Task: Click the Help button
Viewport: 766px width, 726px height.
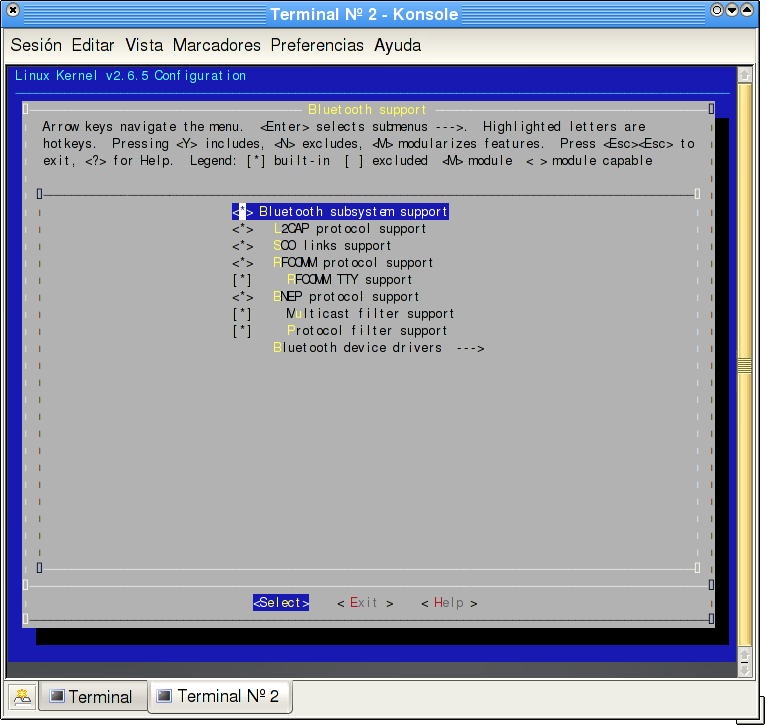Action: point(449,603)
